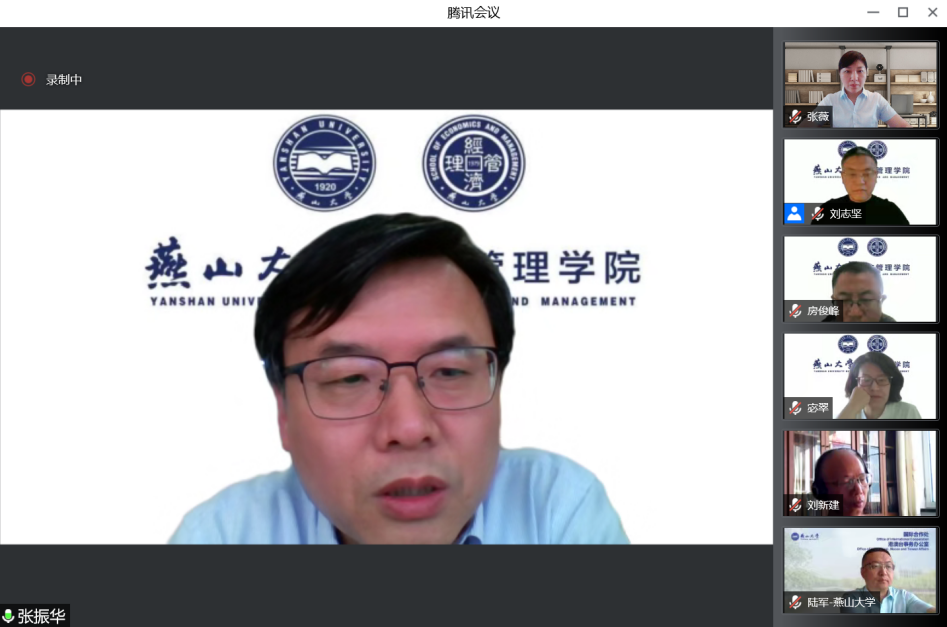Minimize the 腾讯会议 meeting window
Viewport: 947px width, 627px height.
(x=873, y=12)
